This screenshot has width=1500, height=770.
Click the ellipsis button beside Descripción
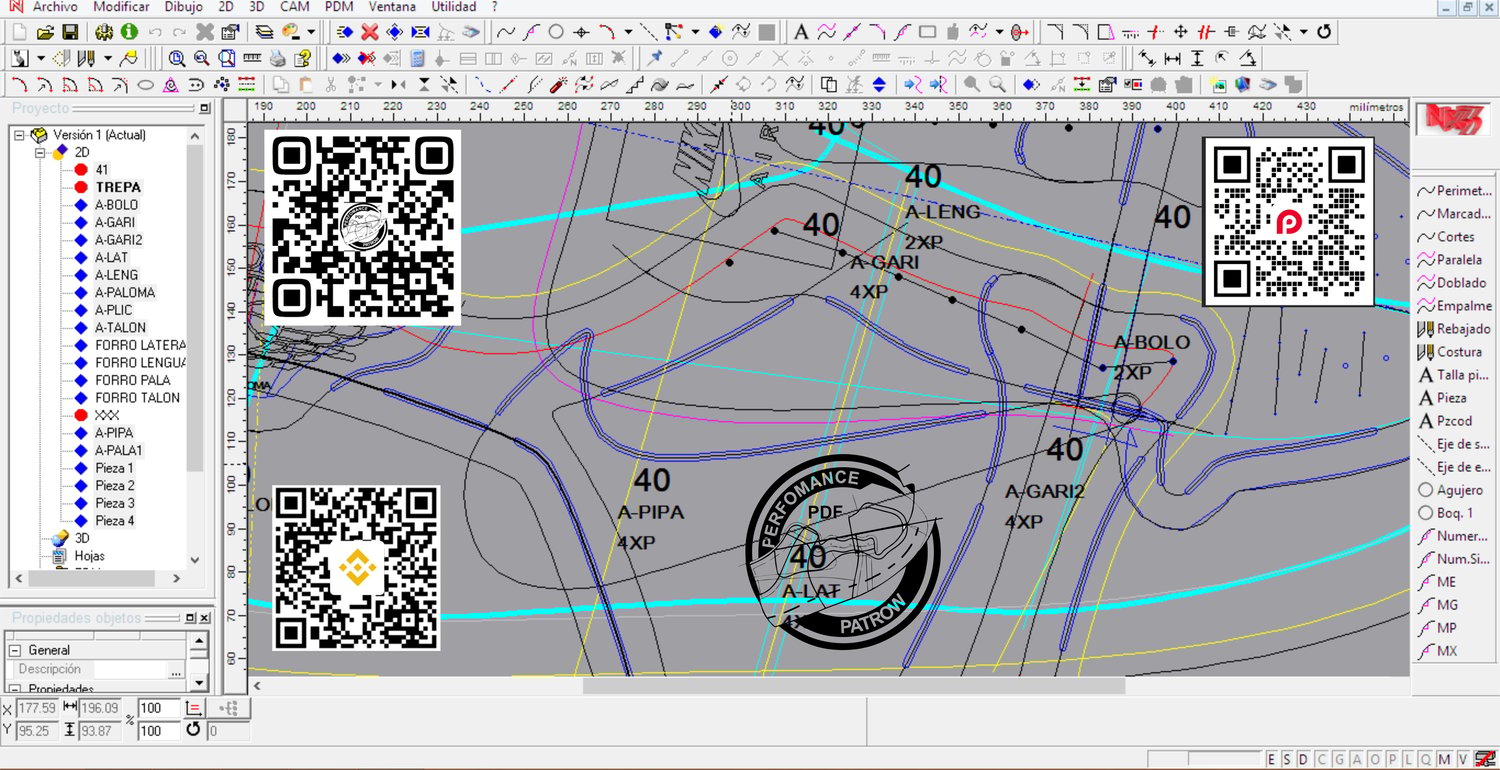(177, 670)
